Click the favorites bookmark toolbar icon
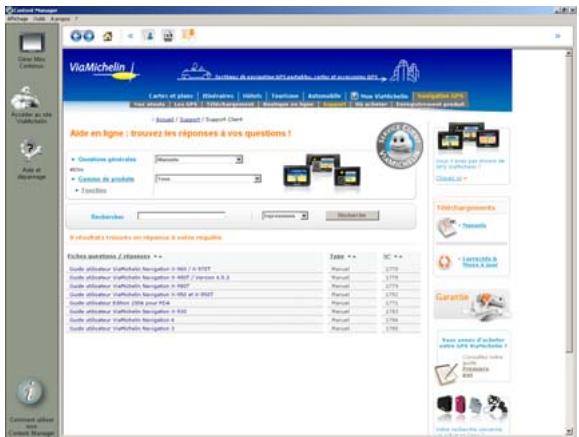 point(188,35)
